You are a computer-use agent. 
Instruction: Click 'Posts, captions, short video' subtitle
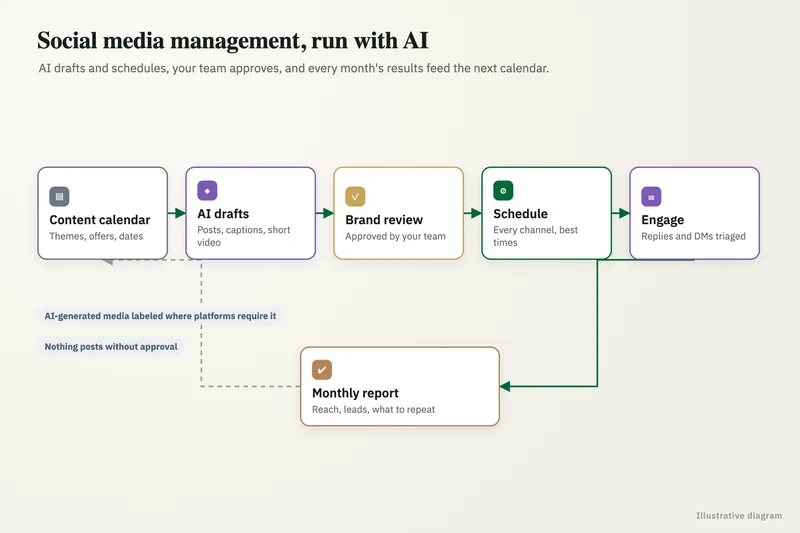pyautogui.click(x=244, y=236)
